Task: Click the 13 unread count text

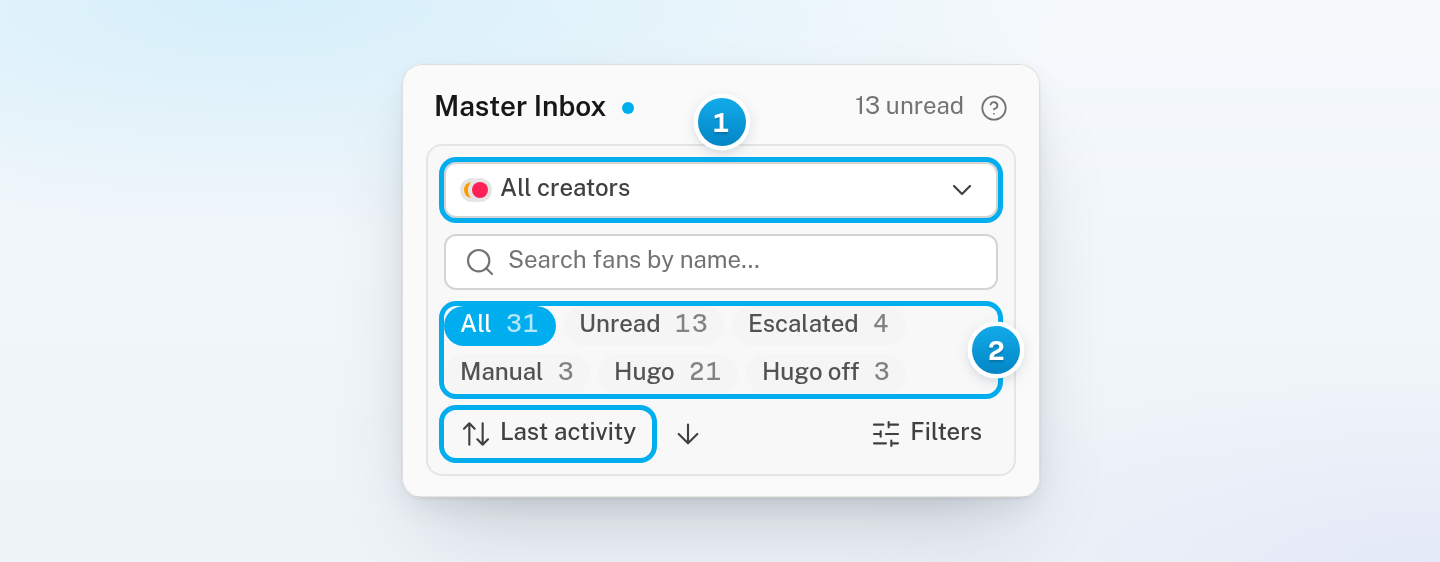Action: (x=909, y=106)
